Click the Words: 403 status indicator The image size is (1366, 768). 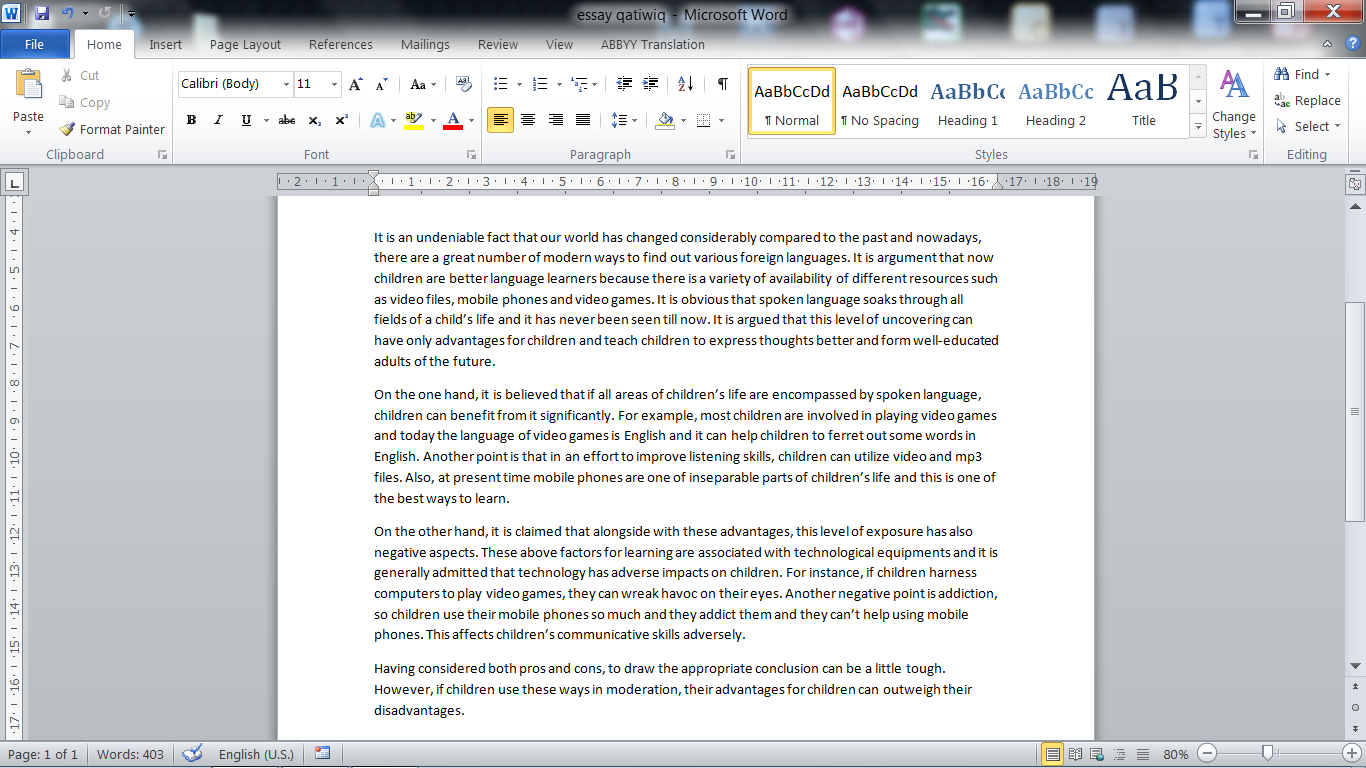point(130,754)
